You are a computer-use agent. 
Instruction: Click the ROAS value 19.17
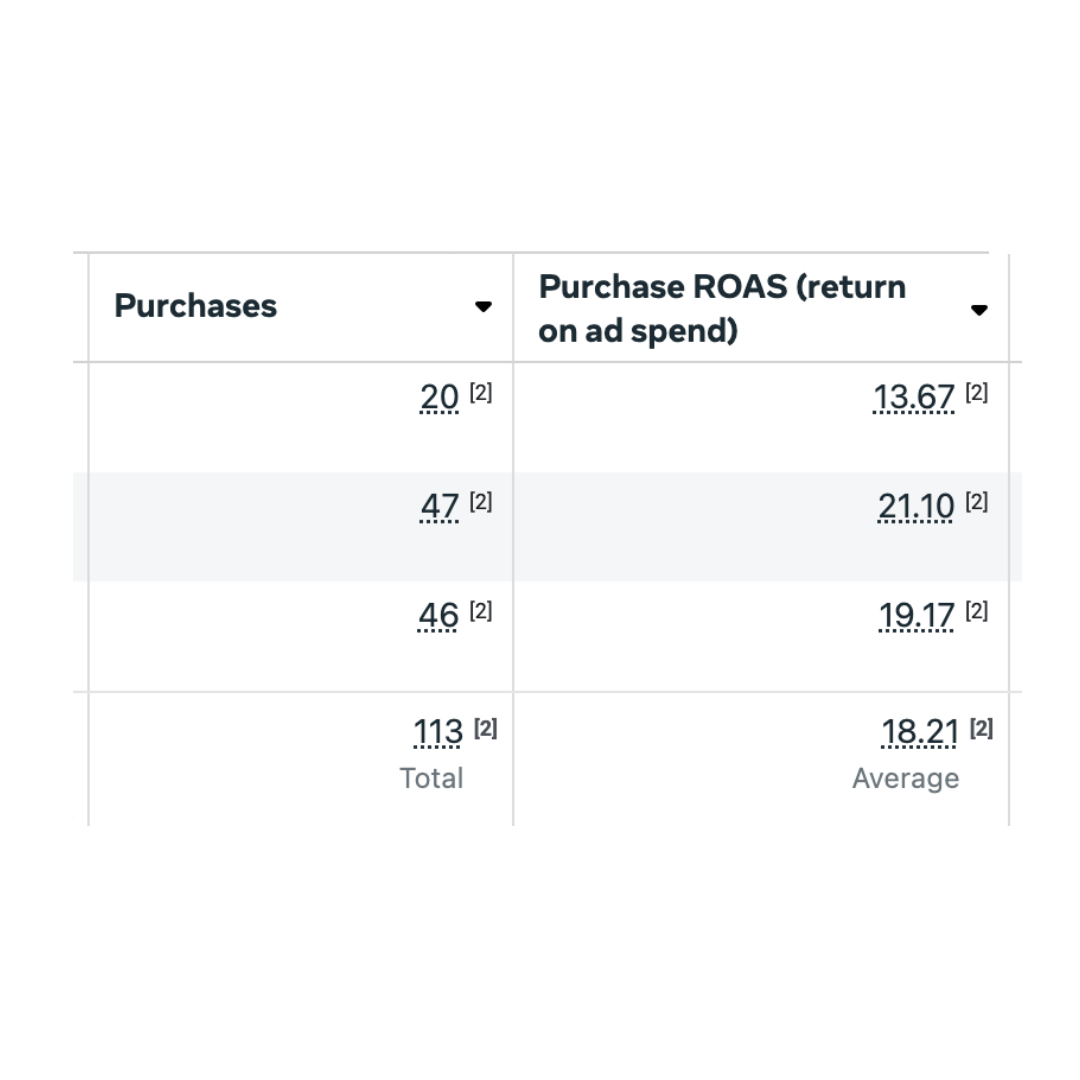(x=917, y=615)
